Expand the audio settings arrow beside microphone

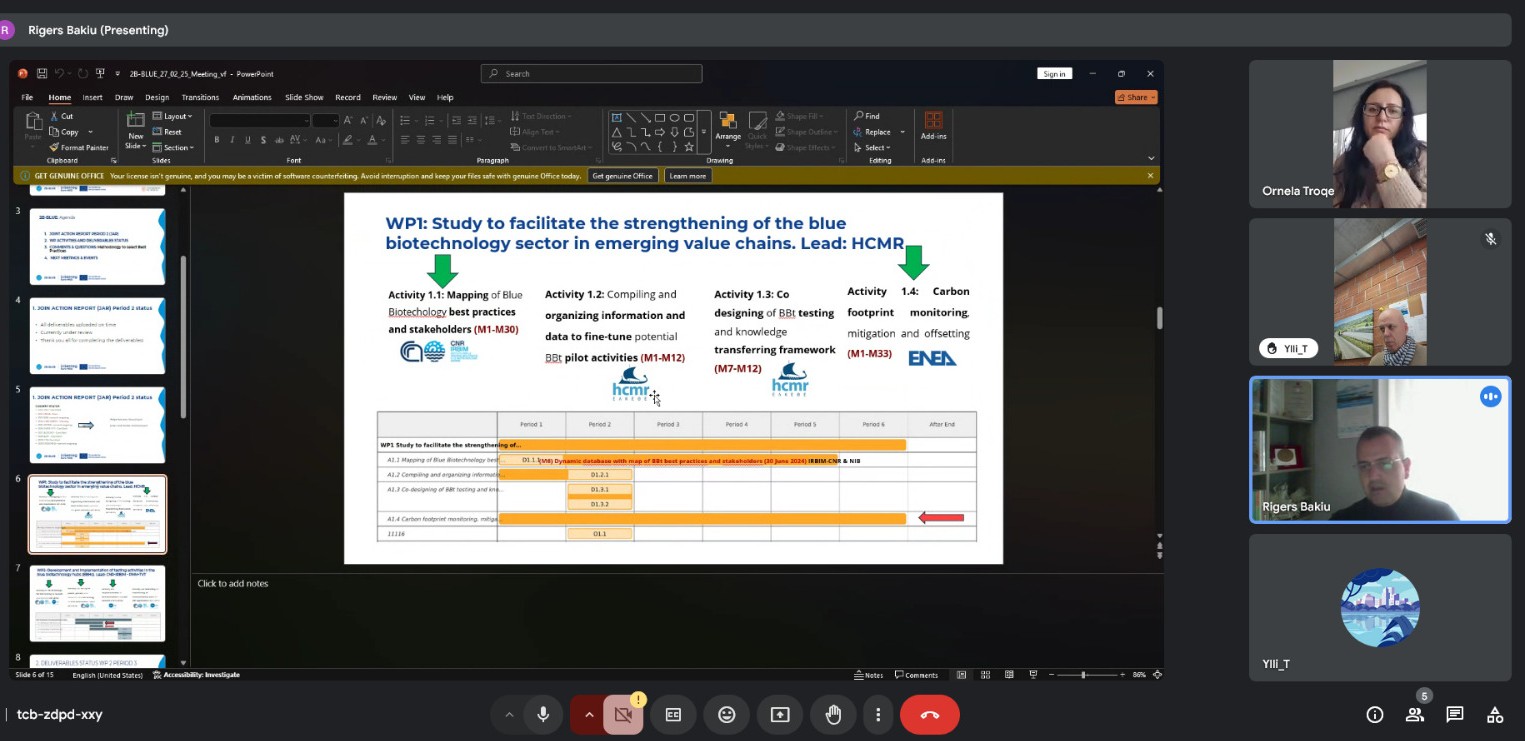509,714
